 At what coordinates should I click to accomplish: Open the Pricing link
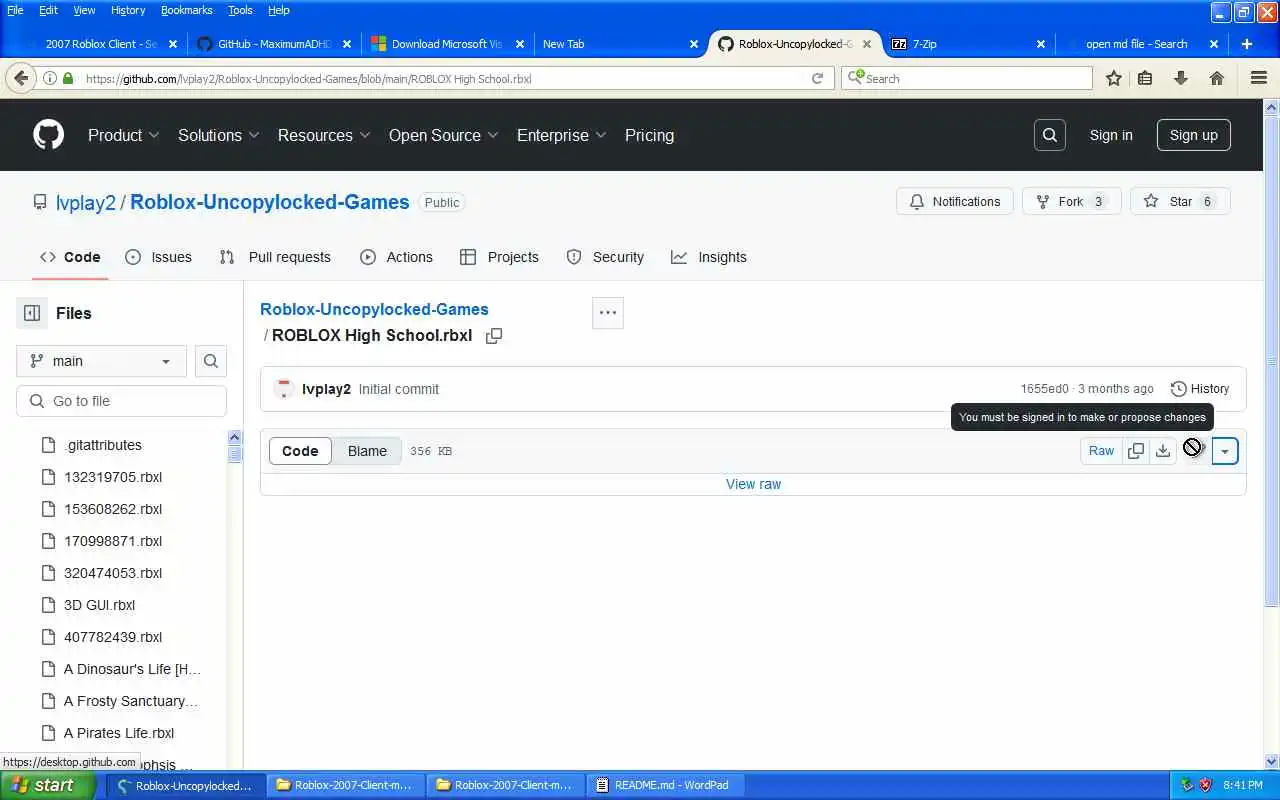pyautogui.click(x=649, y=135)
